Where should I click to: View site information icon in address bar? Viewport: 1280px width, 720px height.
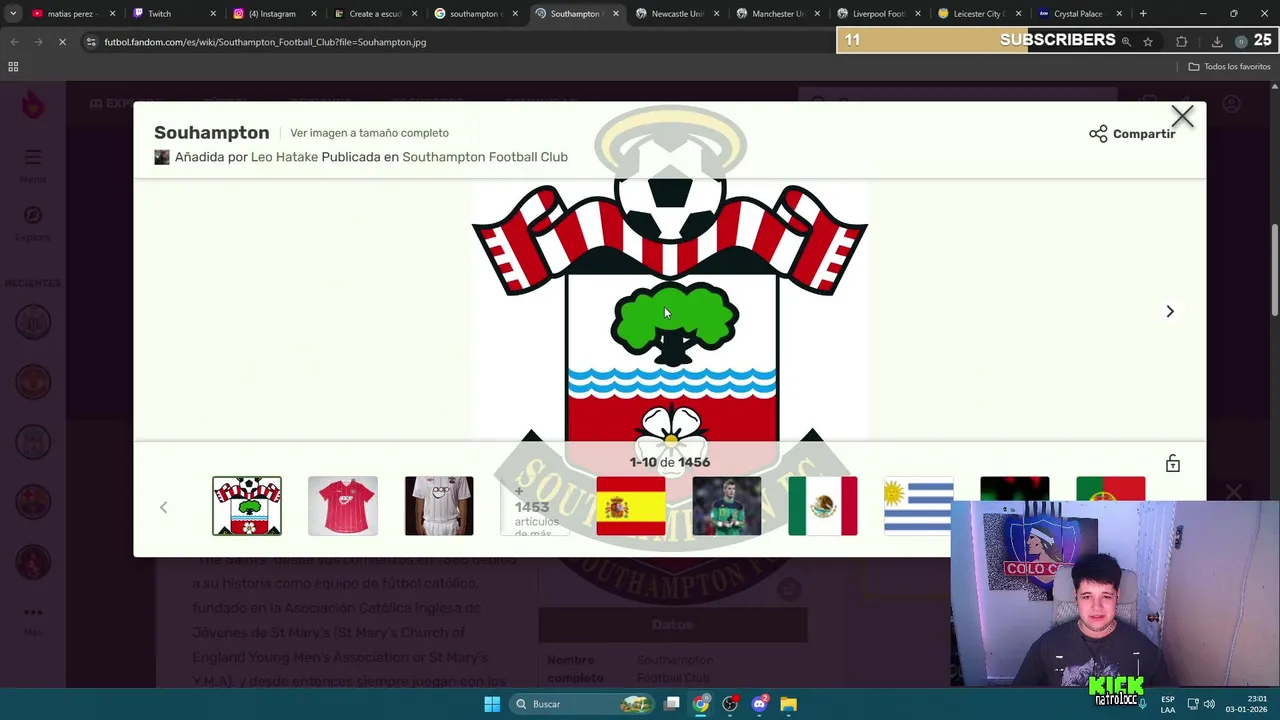coord(91,42)
